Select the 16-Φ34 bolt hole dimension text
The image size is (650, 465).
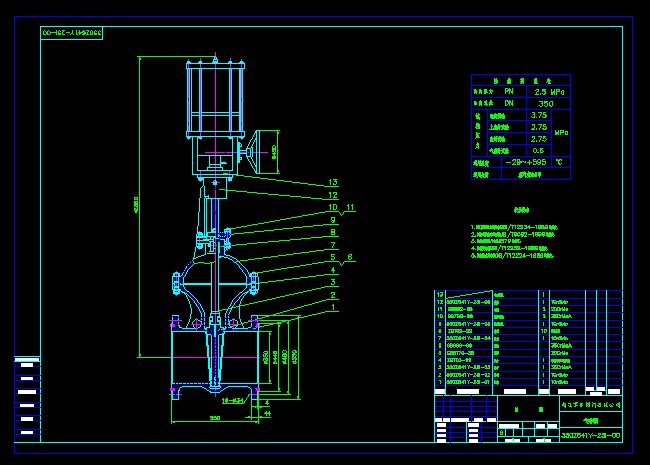(232, 401)
